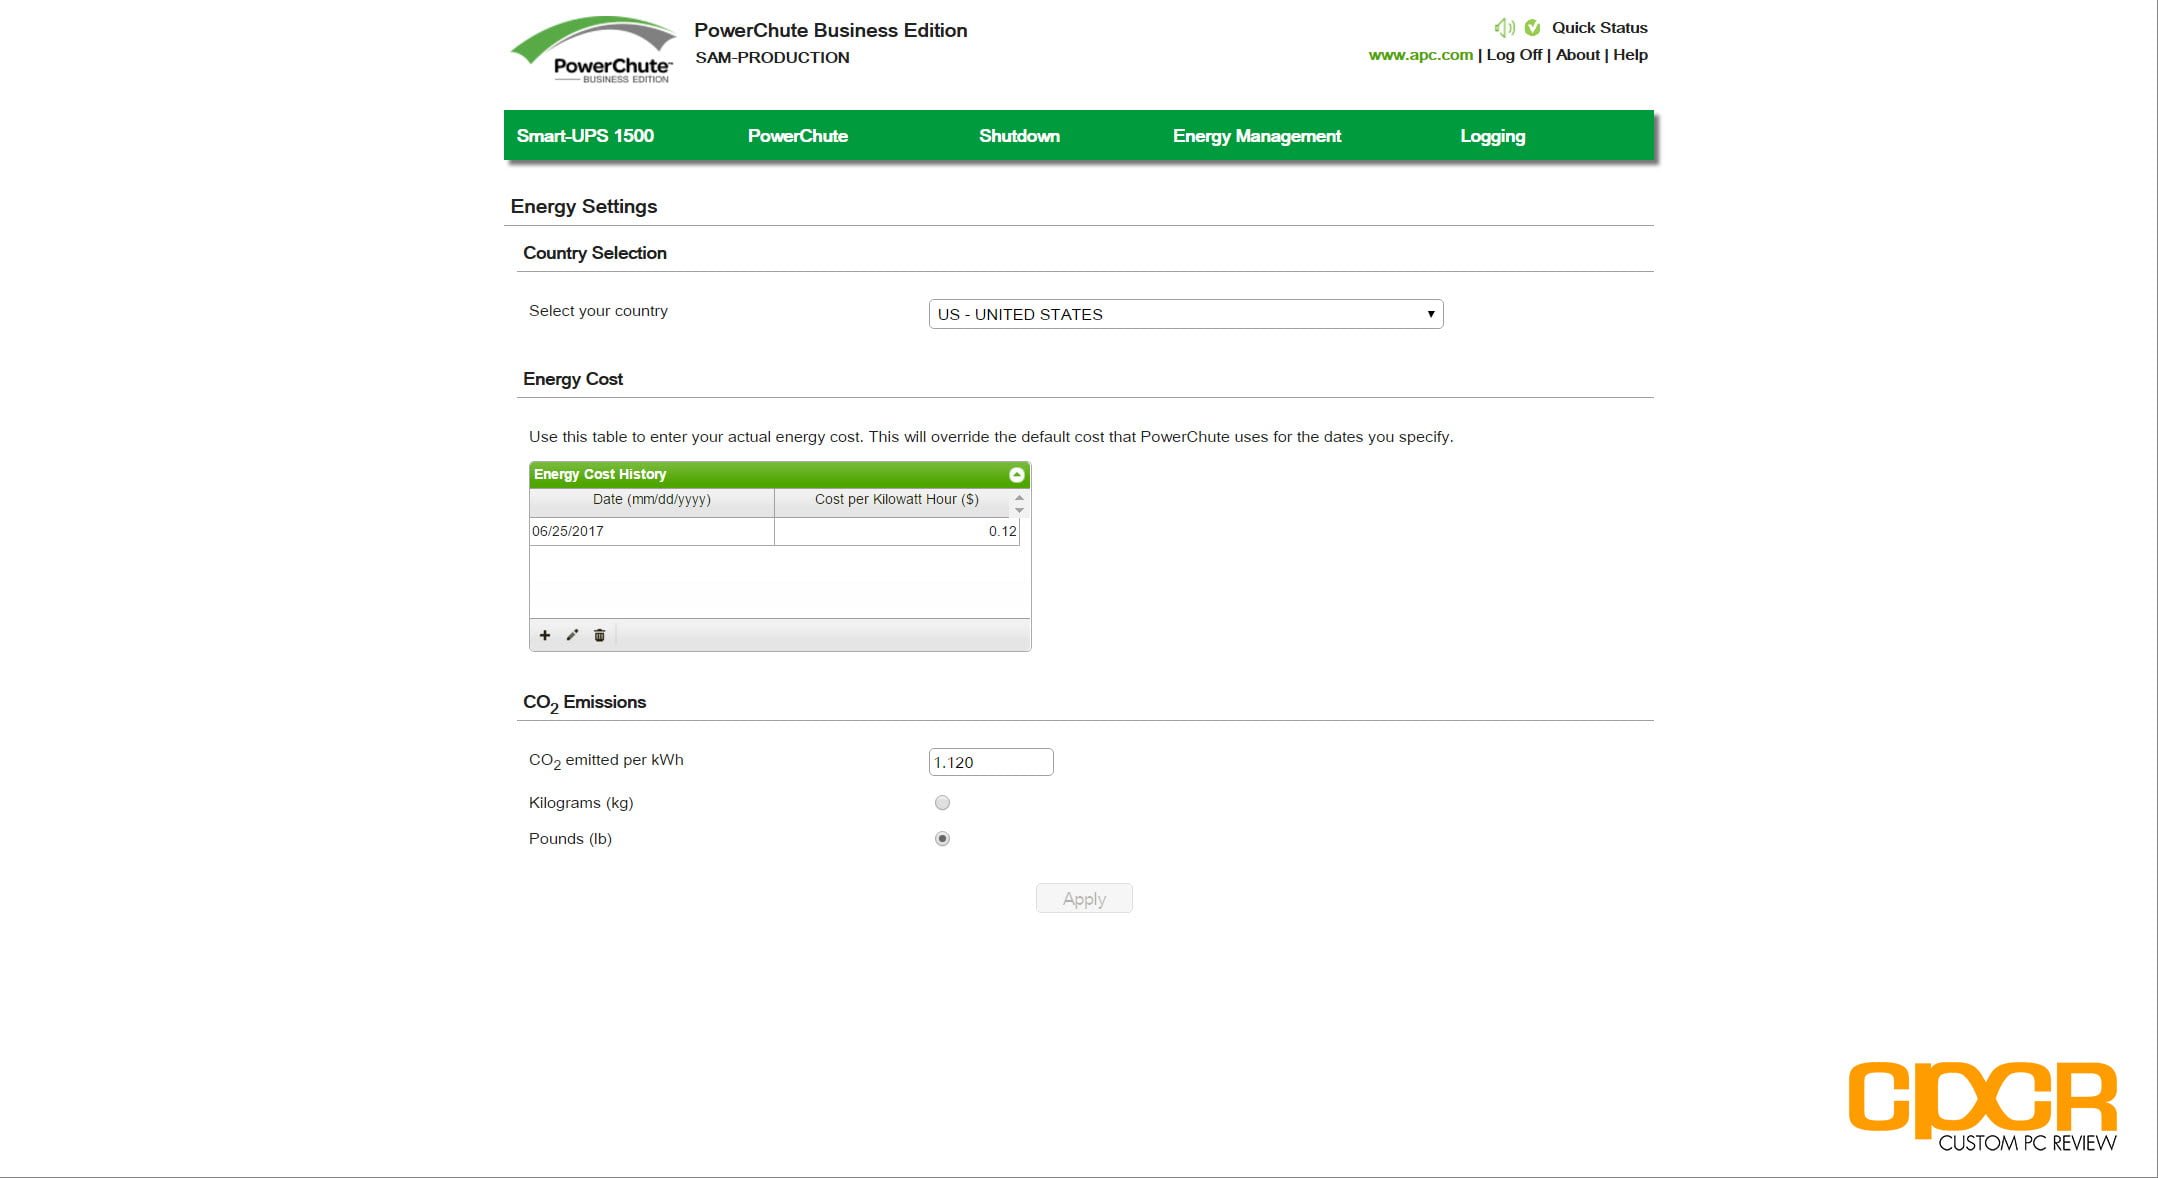This screenshot has width=2158, height=1178.
Task: Open the country selection dropdown
Action: pyautogui.click(x=1186, y=314)
